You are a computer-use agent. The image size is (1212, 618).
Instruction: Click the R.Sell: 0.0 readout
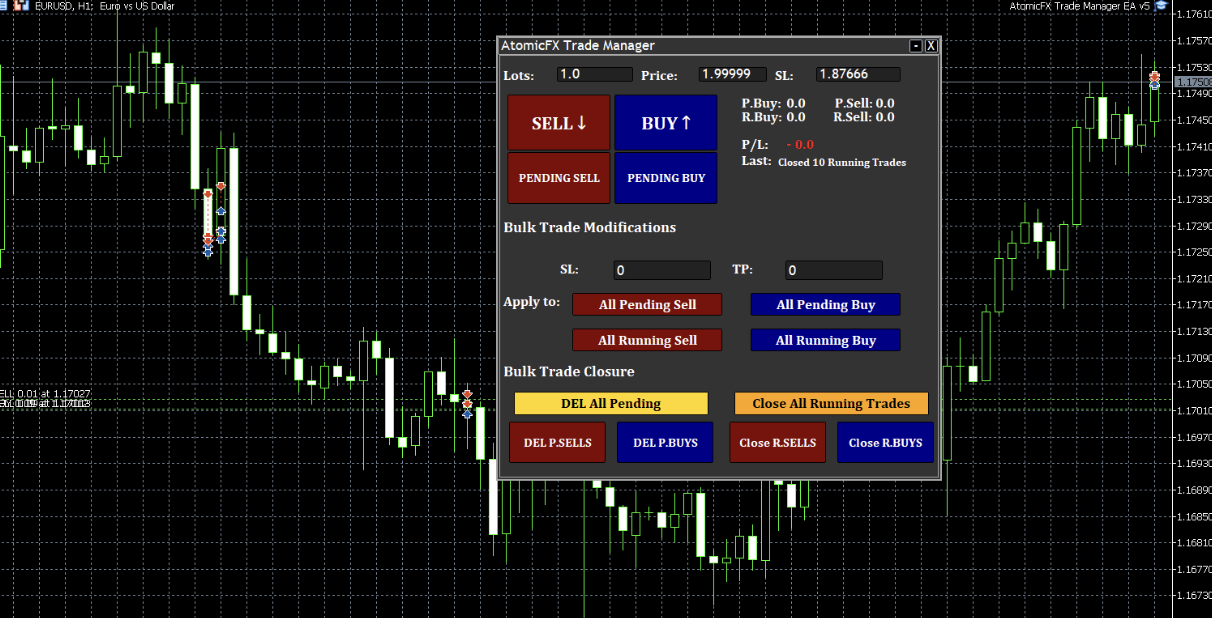[x=864, y=117]
